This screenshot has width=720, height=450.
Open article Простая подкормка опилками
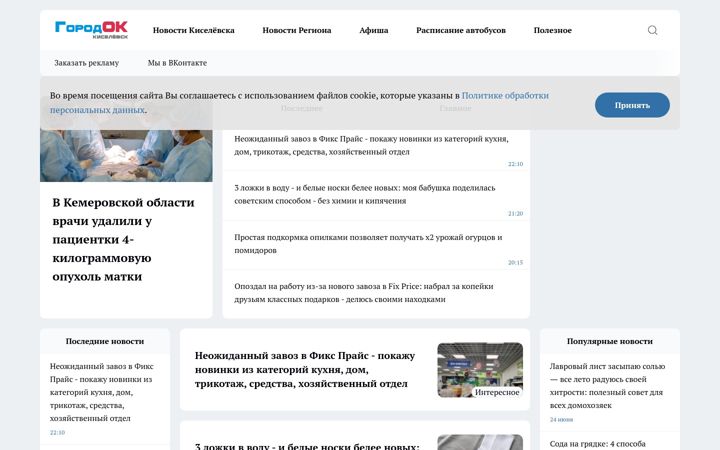[368, 244]
